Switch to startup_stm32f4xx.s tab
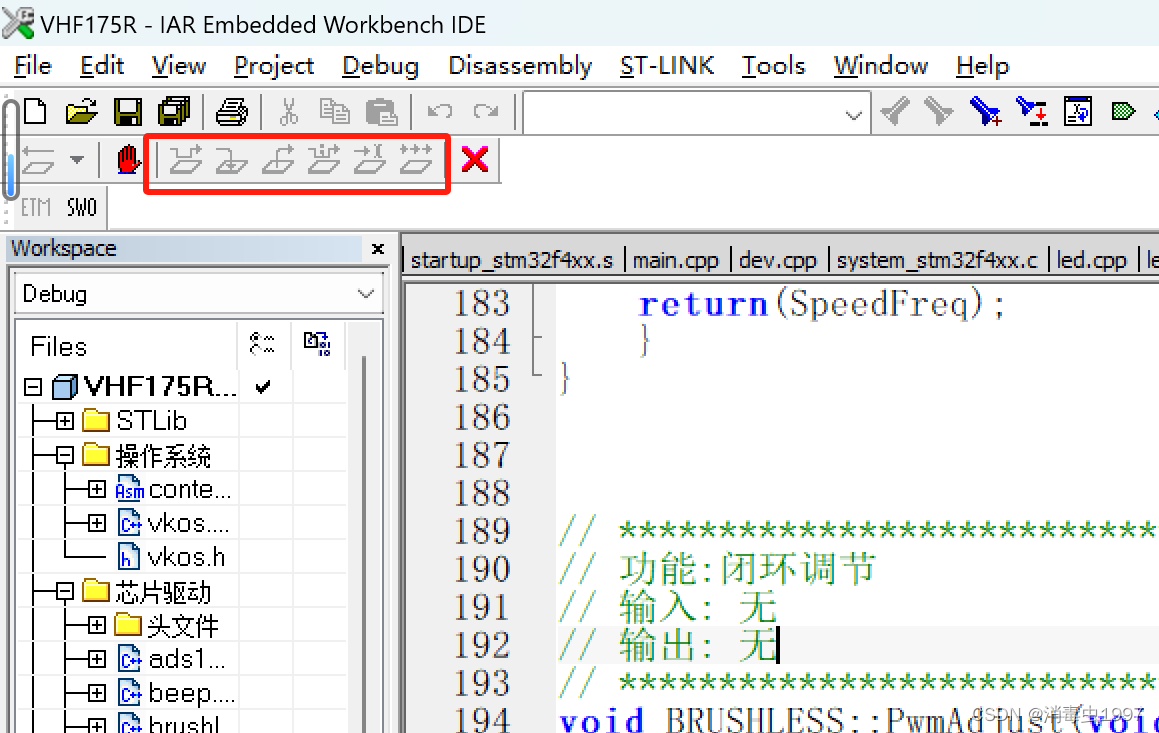The height and width of the screenshot is (733, 1159). pos(511,260)
